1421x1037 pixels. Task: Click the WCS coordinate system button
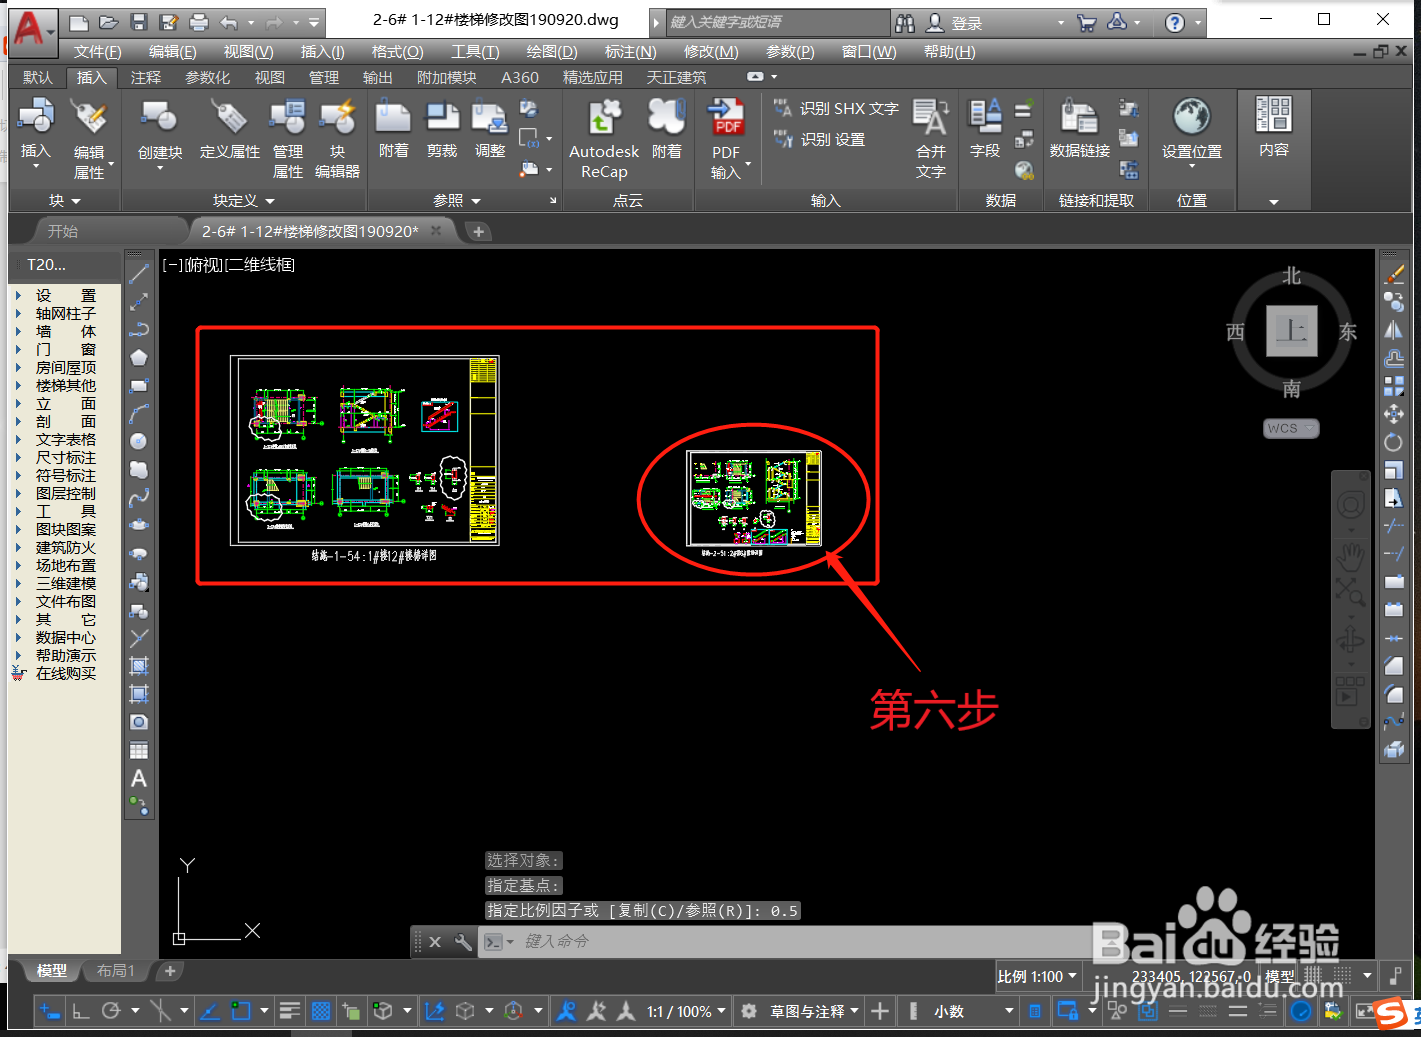1291,428
